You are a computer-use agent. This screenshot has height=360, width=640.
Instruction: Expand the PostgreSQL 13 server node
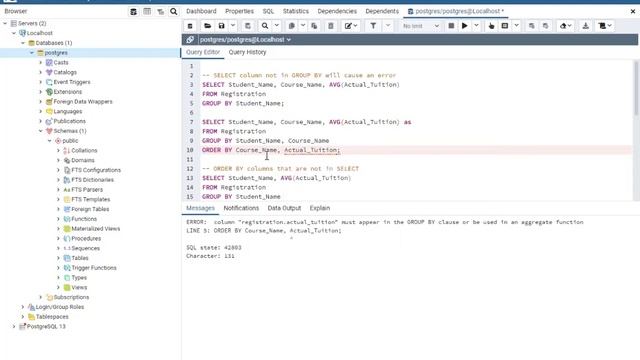pyautogui.click(x=14, y=327)
